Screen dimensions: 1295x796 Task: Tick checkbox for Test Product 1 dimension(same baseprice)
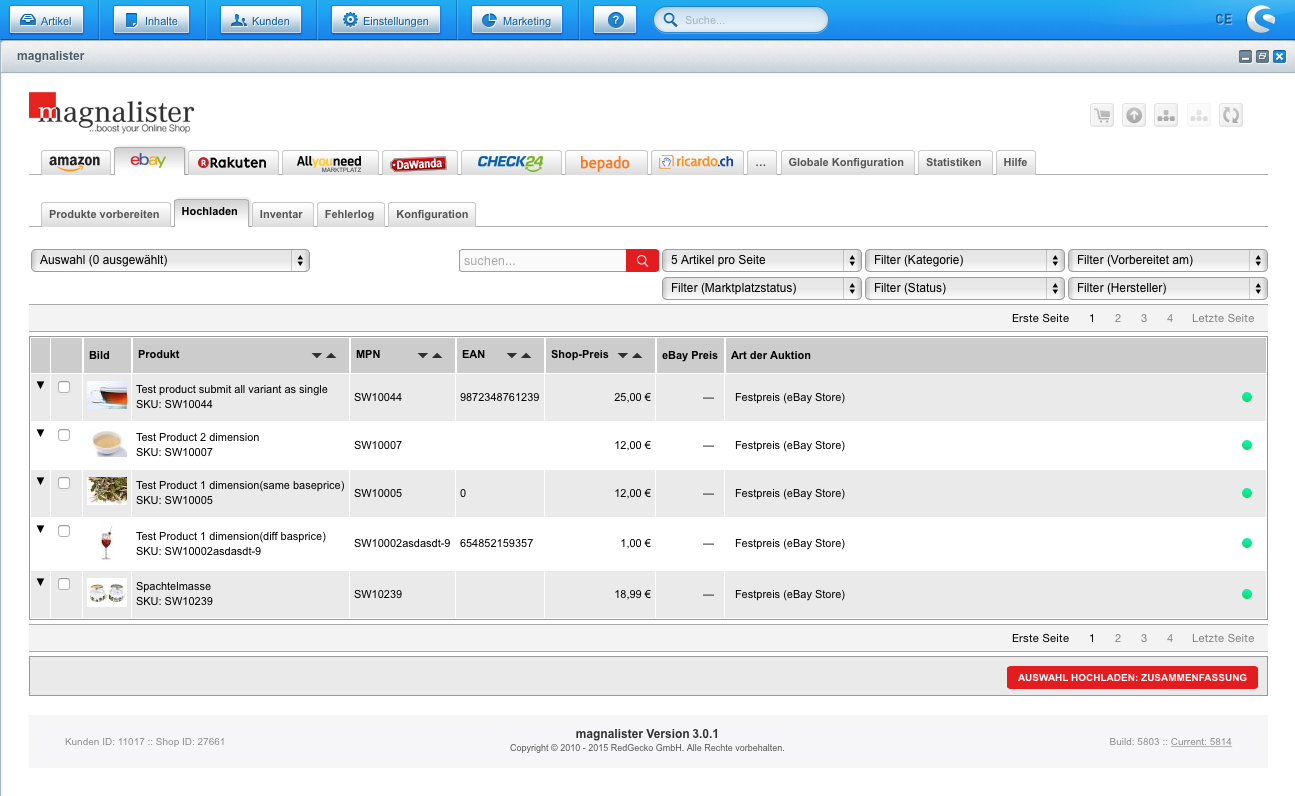pyautogui.click(x=64, y=483)
